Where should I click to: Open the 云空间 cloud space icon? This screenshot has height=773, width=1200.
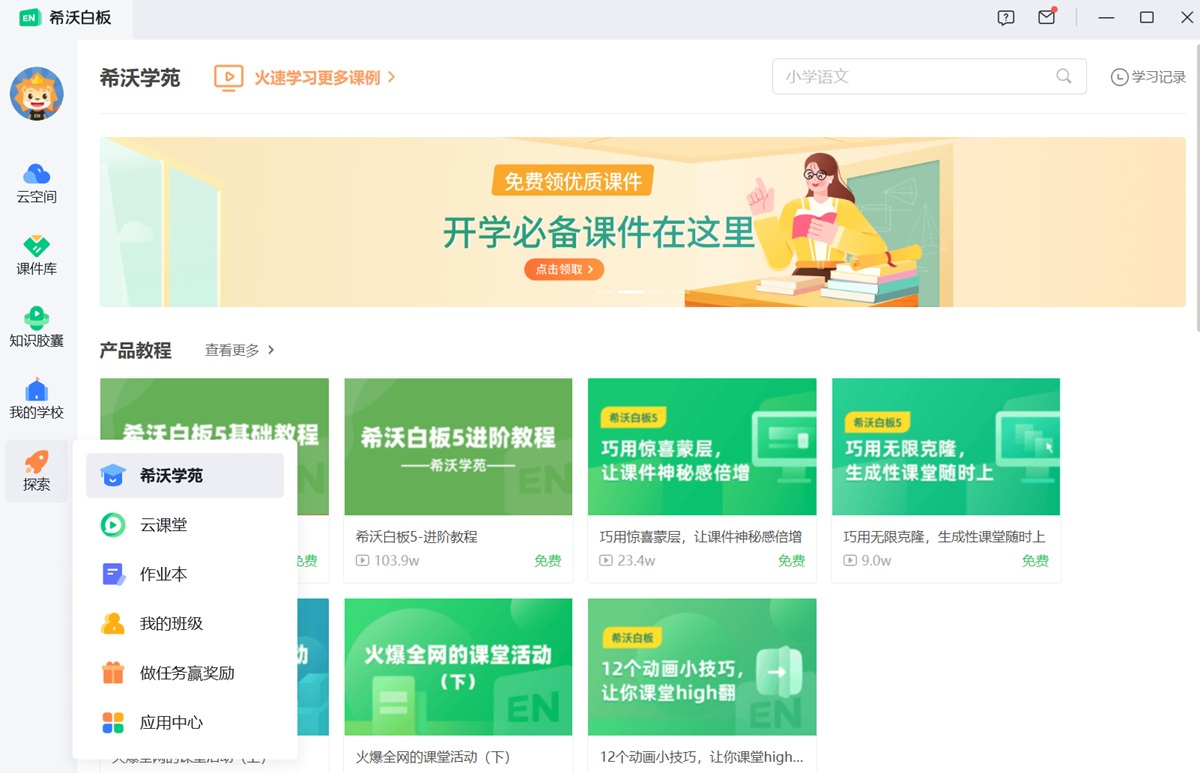coord(35,180)
